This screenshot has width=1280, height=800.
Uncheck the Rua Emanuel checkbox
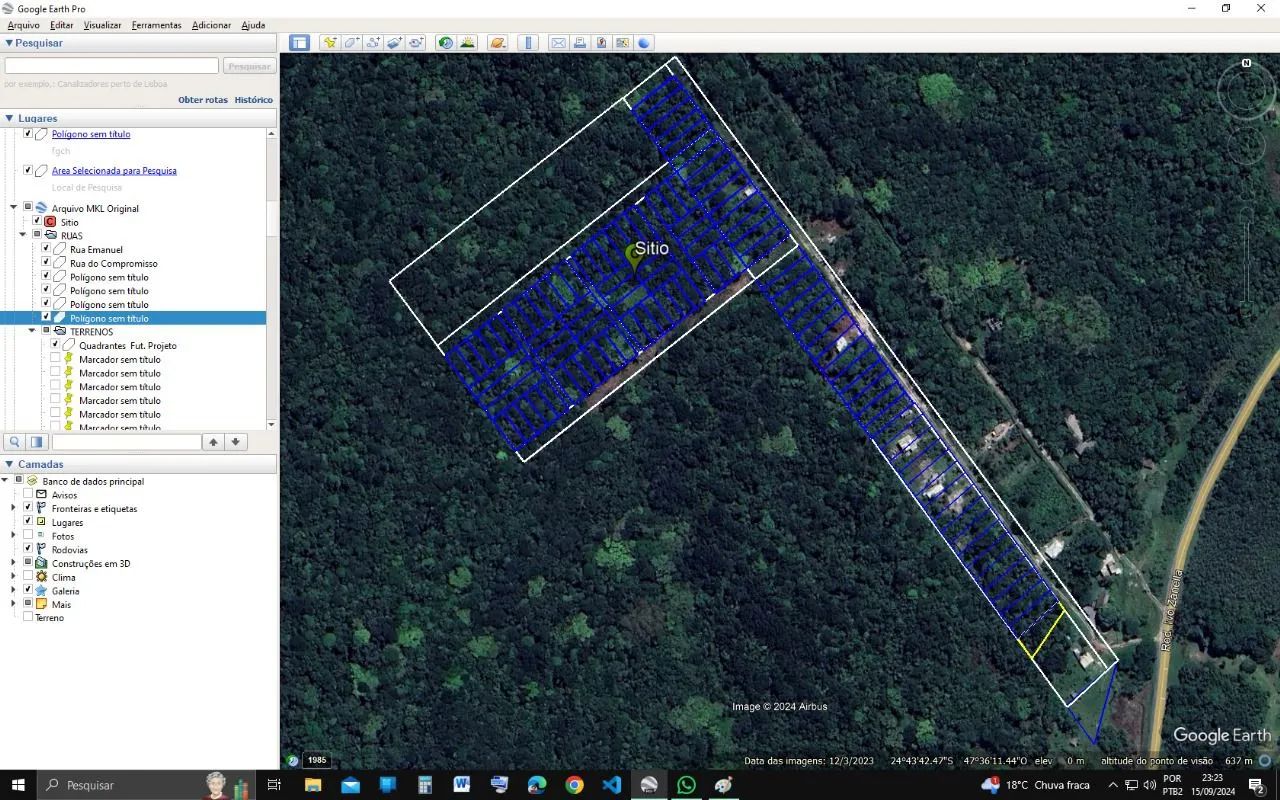click(x=46, y=249)
